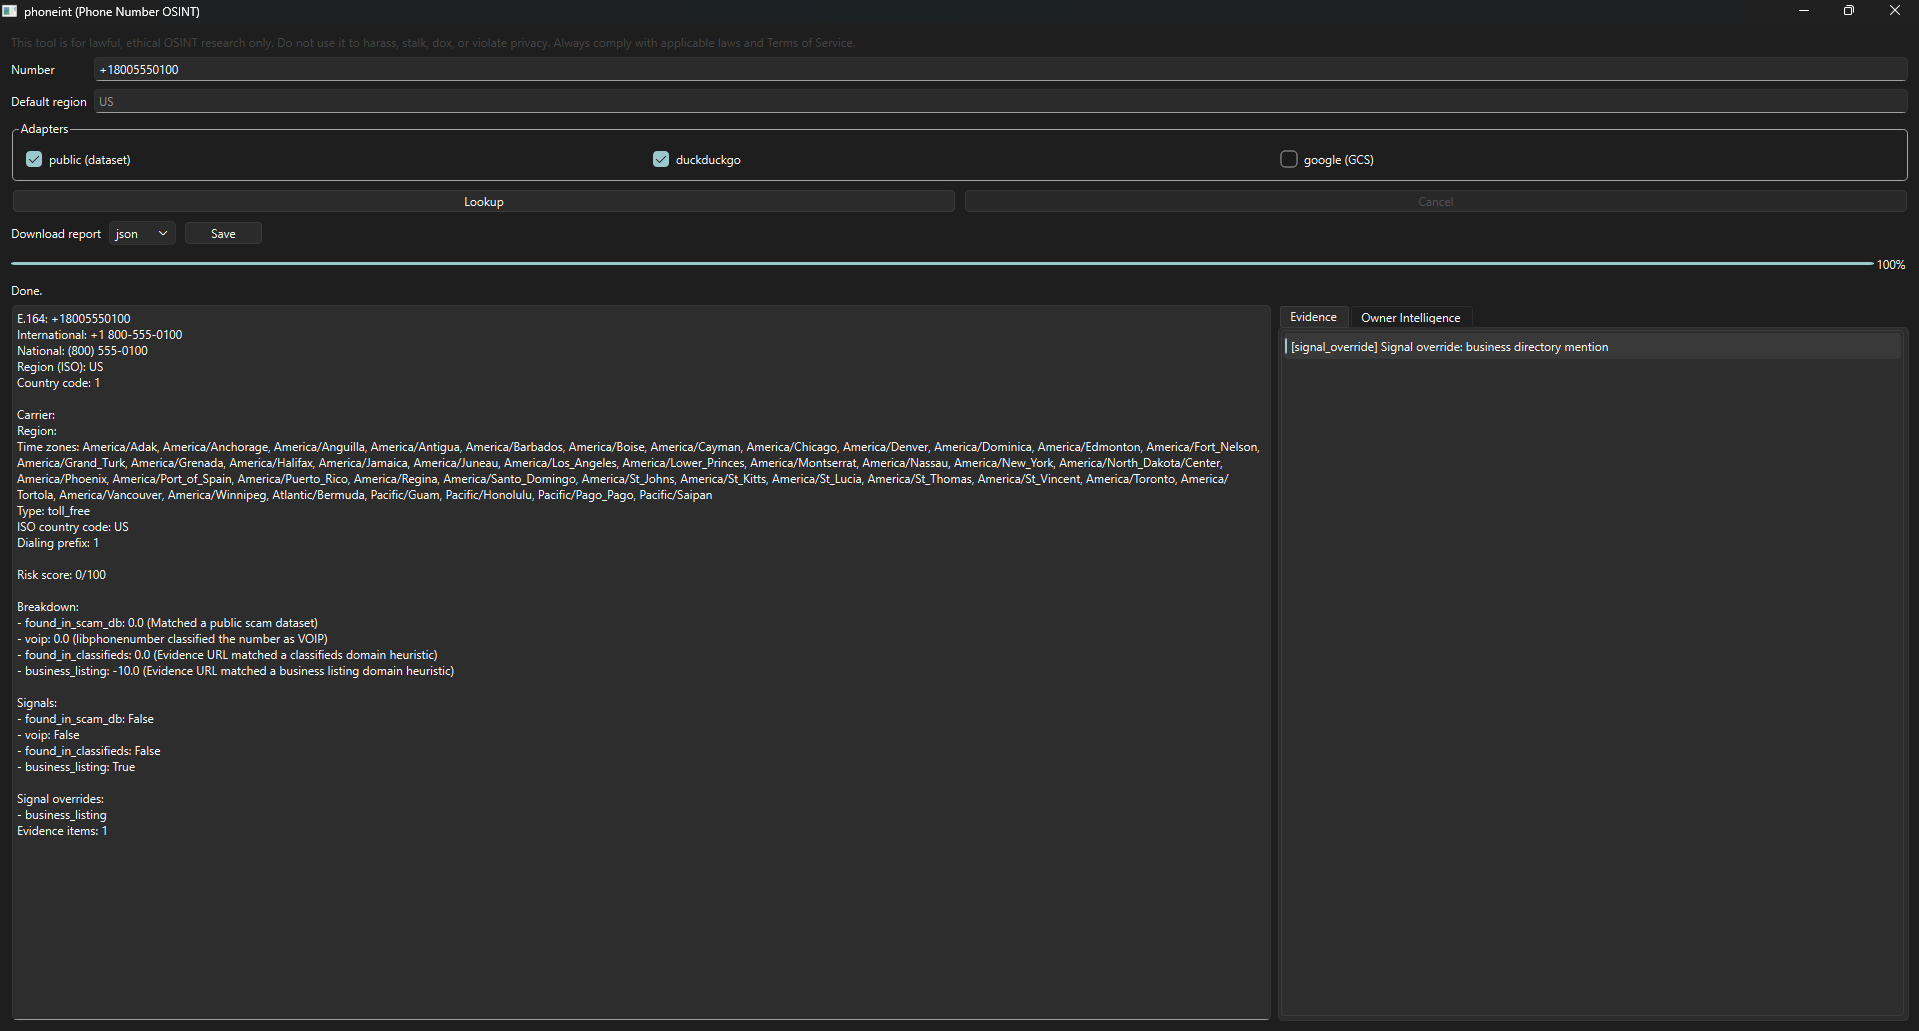
Task: Click the 'found_in_scam_db: False' signal line
Action: tap(85, 719)
